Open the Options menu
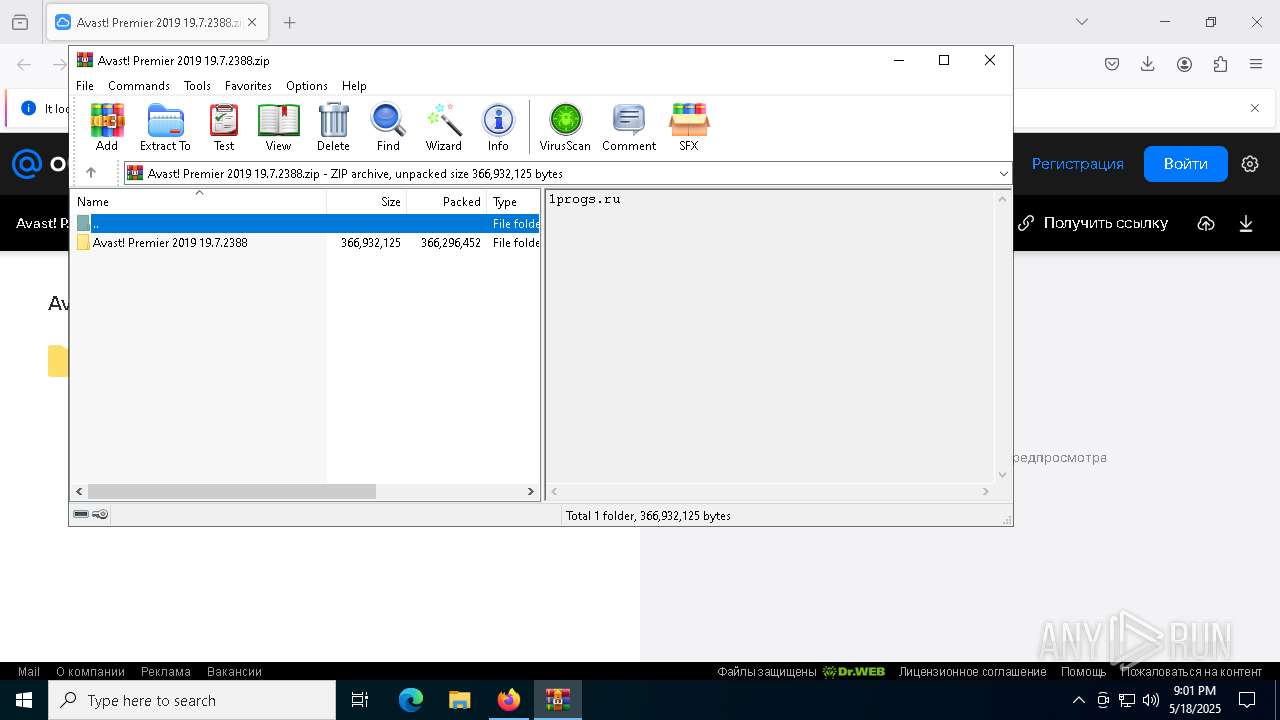Image resolution: width=1280 pixels, height=720 pixels. 307,86
